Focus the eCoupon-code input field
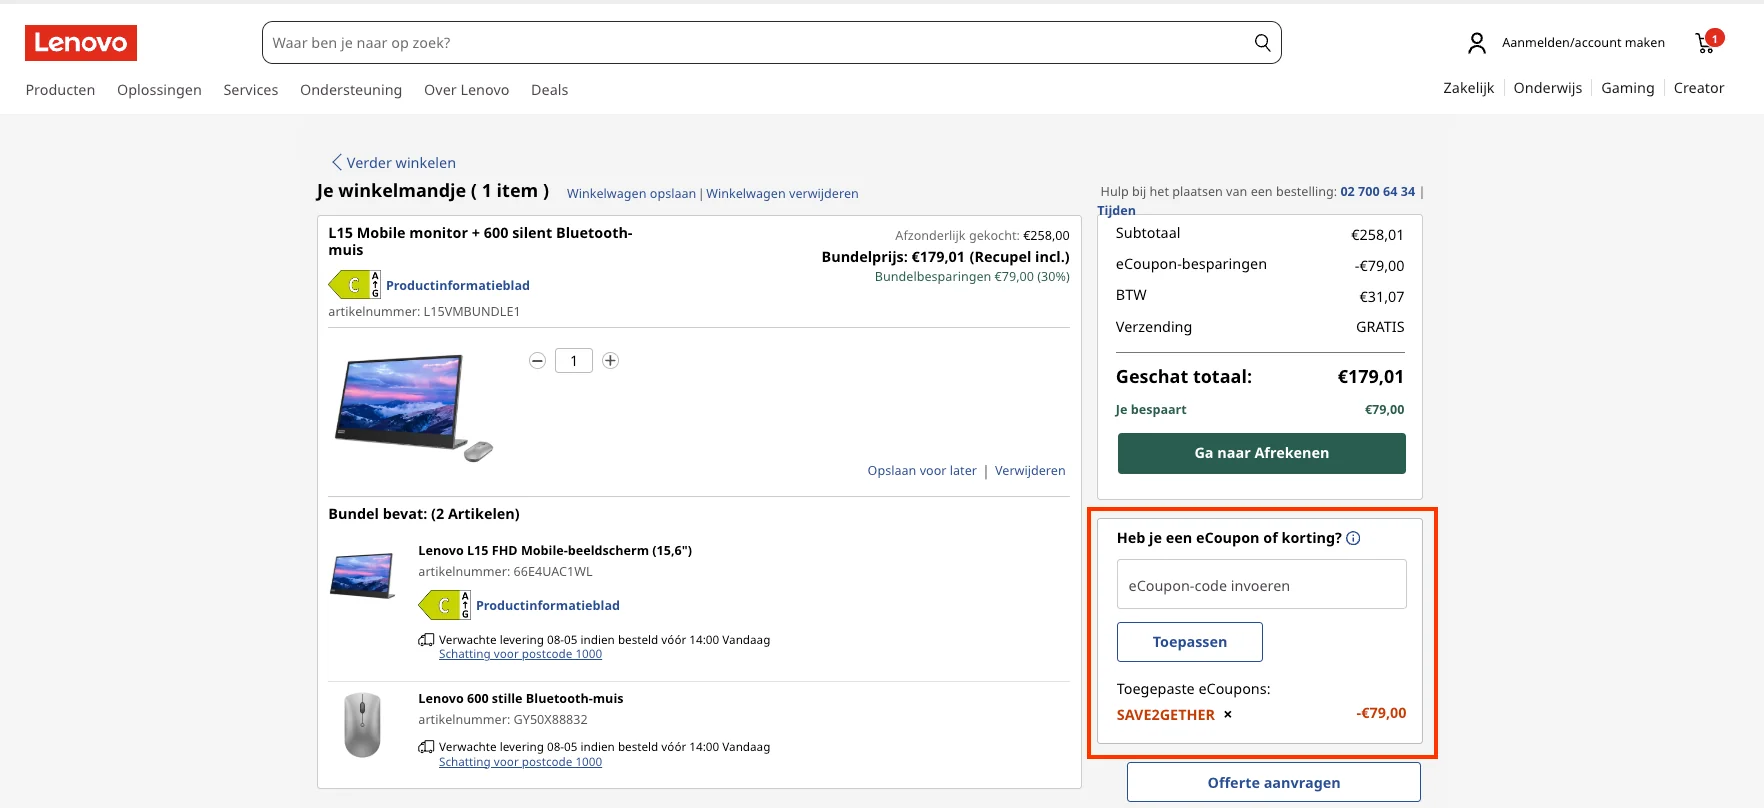Screen dimensions: 1764x808 click(x=1261, y=584)
